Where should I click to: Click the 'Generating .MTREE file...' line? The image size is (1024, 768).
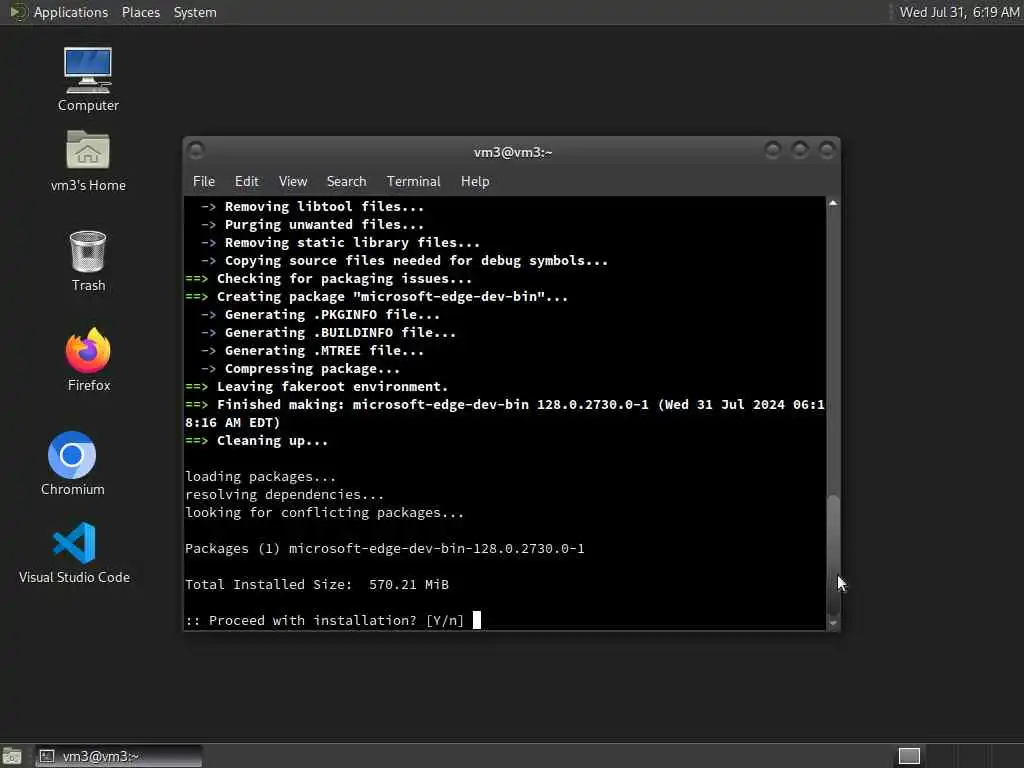click(x=313, y=351)
